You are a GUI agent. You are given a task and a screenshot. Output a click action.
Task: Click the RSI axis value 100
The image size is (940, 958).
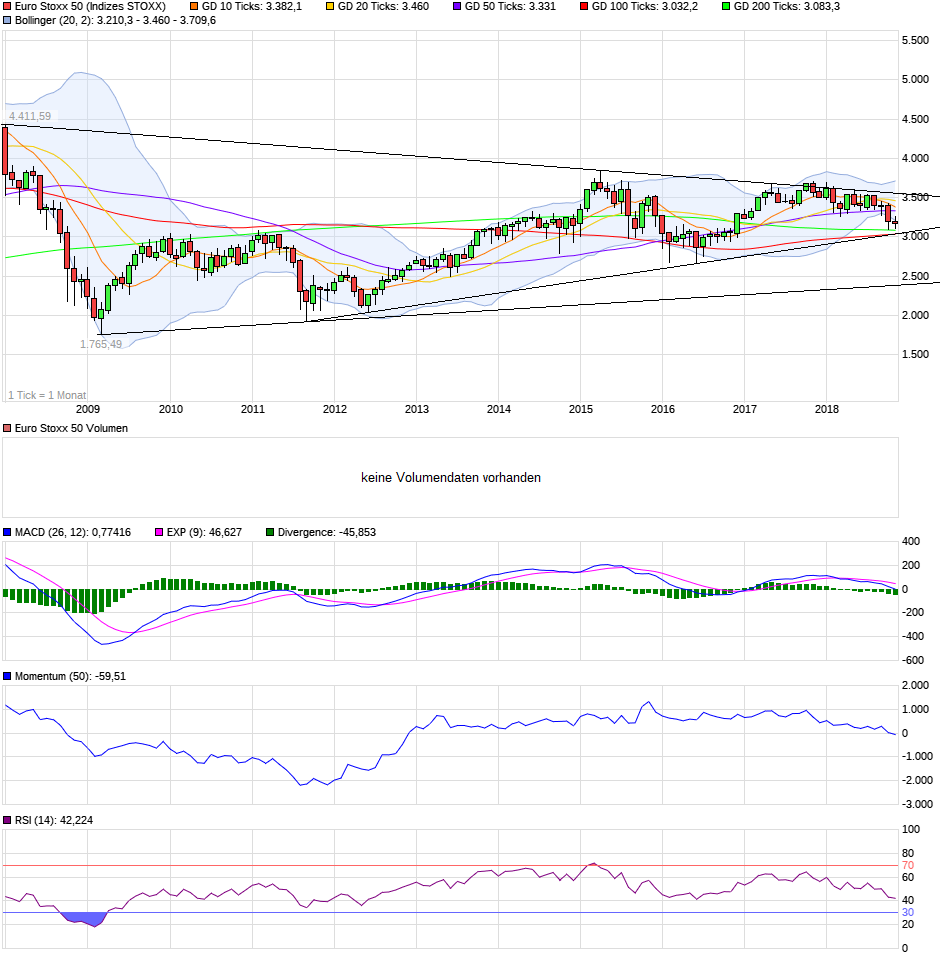910,830
